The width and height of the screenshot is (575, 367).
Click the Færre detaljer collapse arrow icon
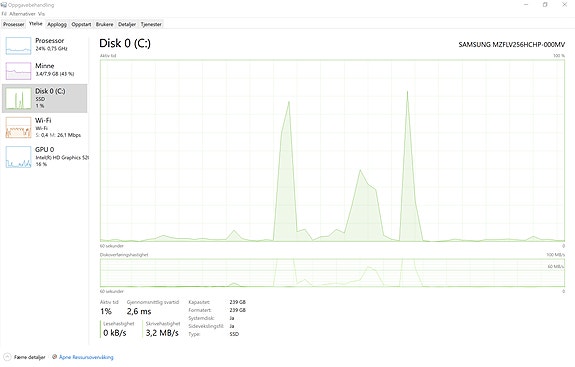(7, 357)
